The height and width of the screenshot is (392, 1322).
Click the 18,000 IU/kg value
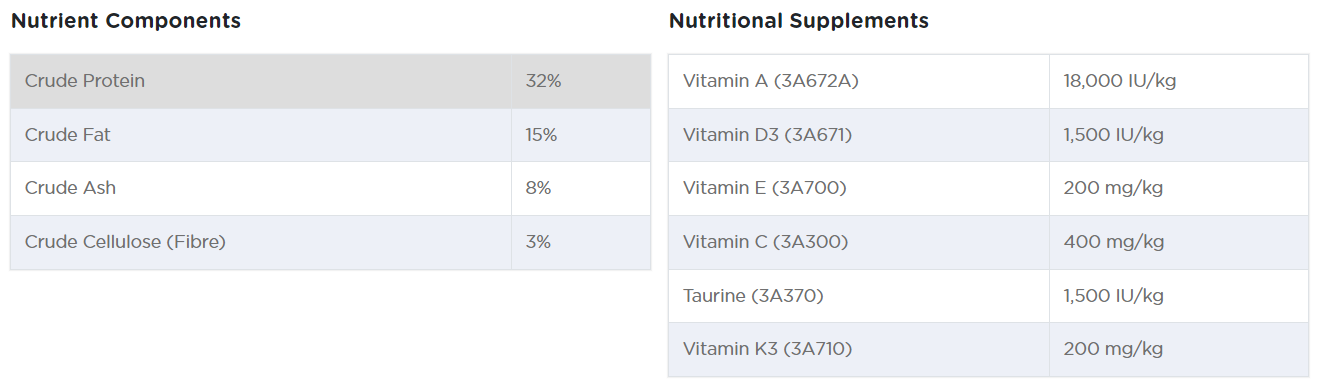tap(1120, 81)
